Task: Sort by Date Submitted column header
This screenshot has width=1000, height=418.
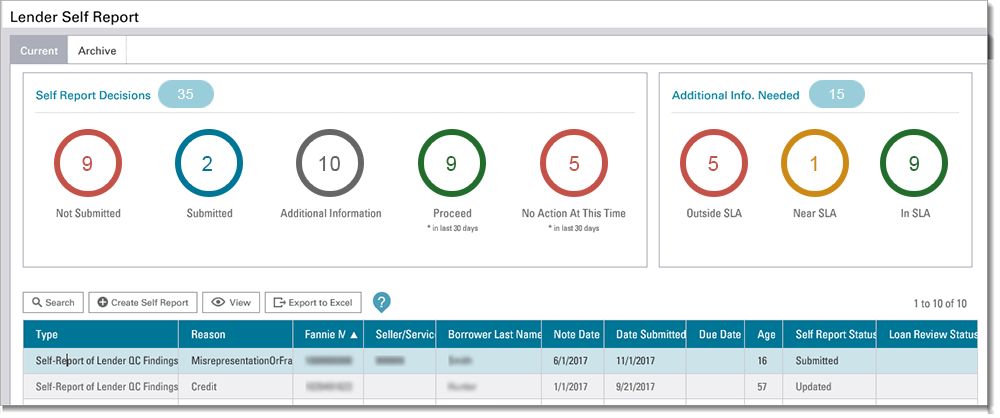Action: point(645,334)
